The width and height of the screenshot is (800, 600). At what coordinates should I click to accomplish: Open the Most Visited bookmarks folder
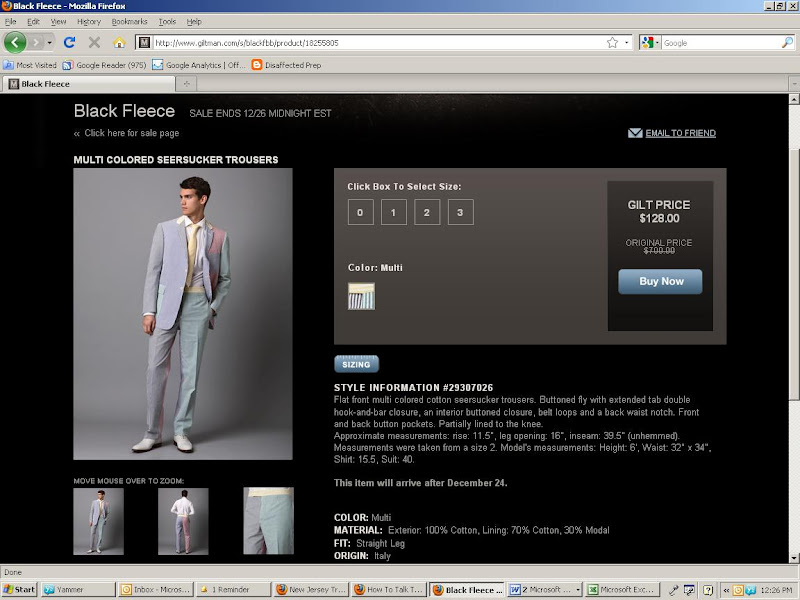click(30, 65)
